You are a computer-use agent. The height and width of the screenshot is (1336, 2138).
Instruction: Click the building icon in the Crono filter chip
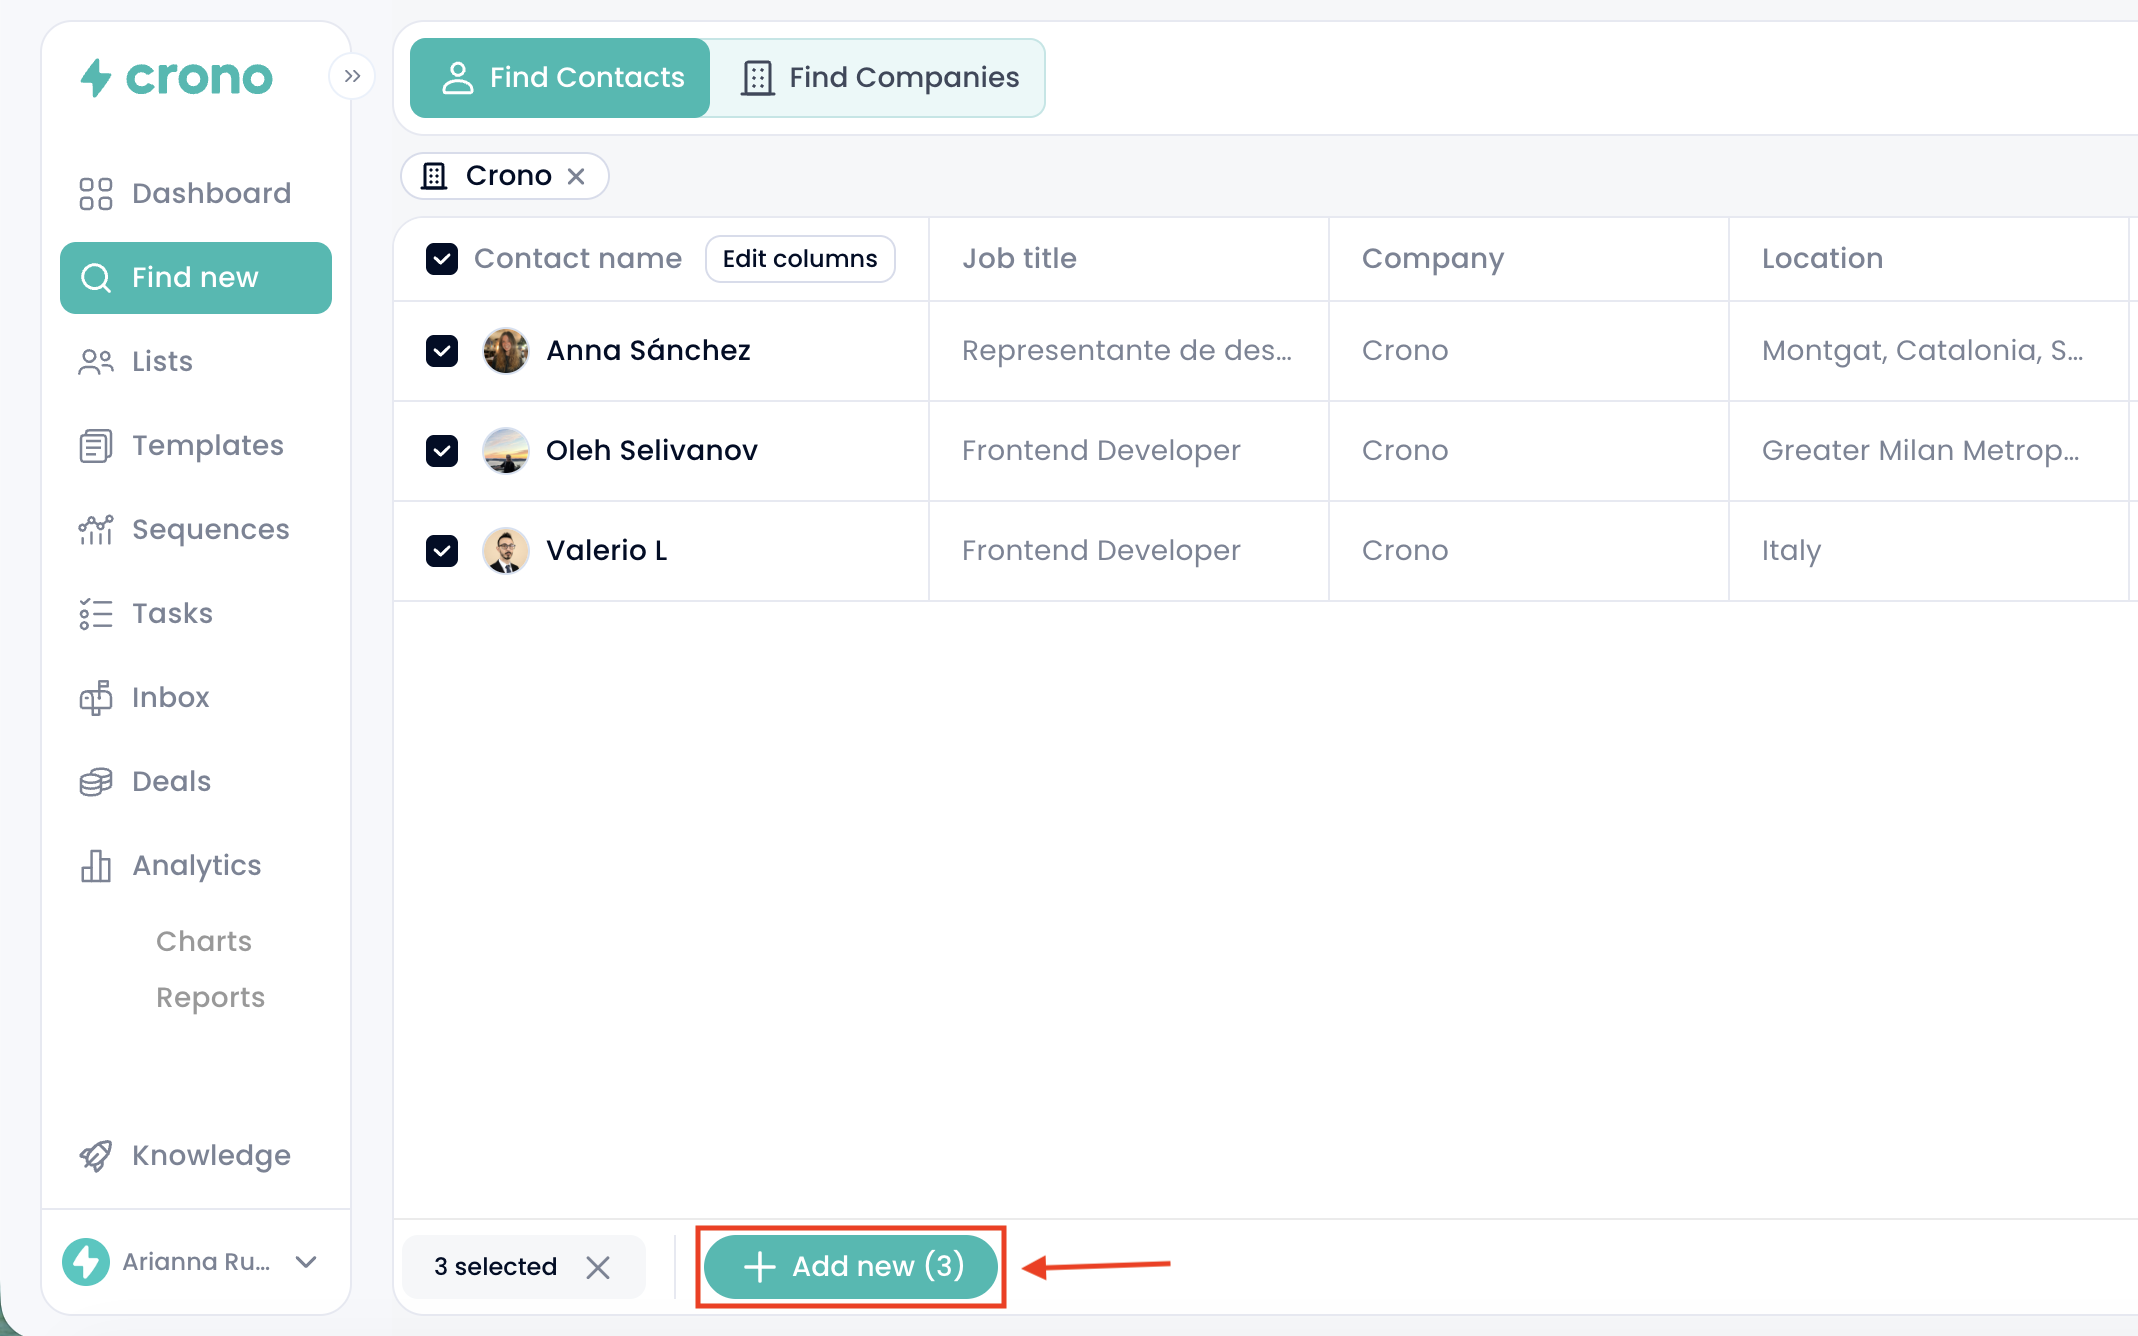[434, 176]
